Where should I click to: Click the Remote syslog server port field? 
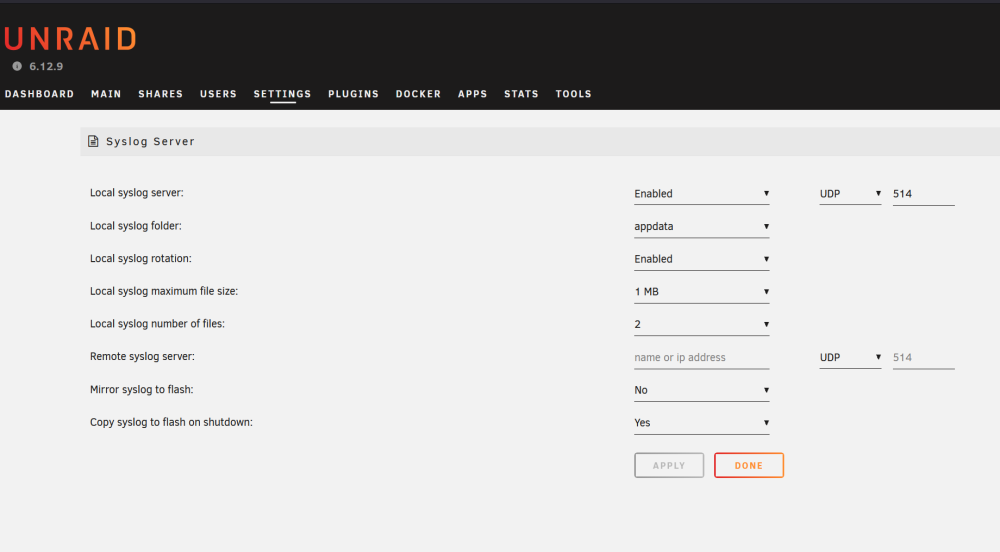pos(923,358)
